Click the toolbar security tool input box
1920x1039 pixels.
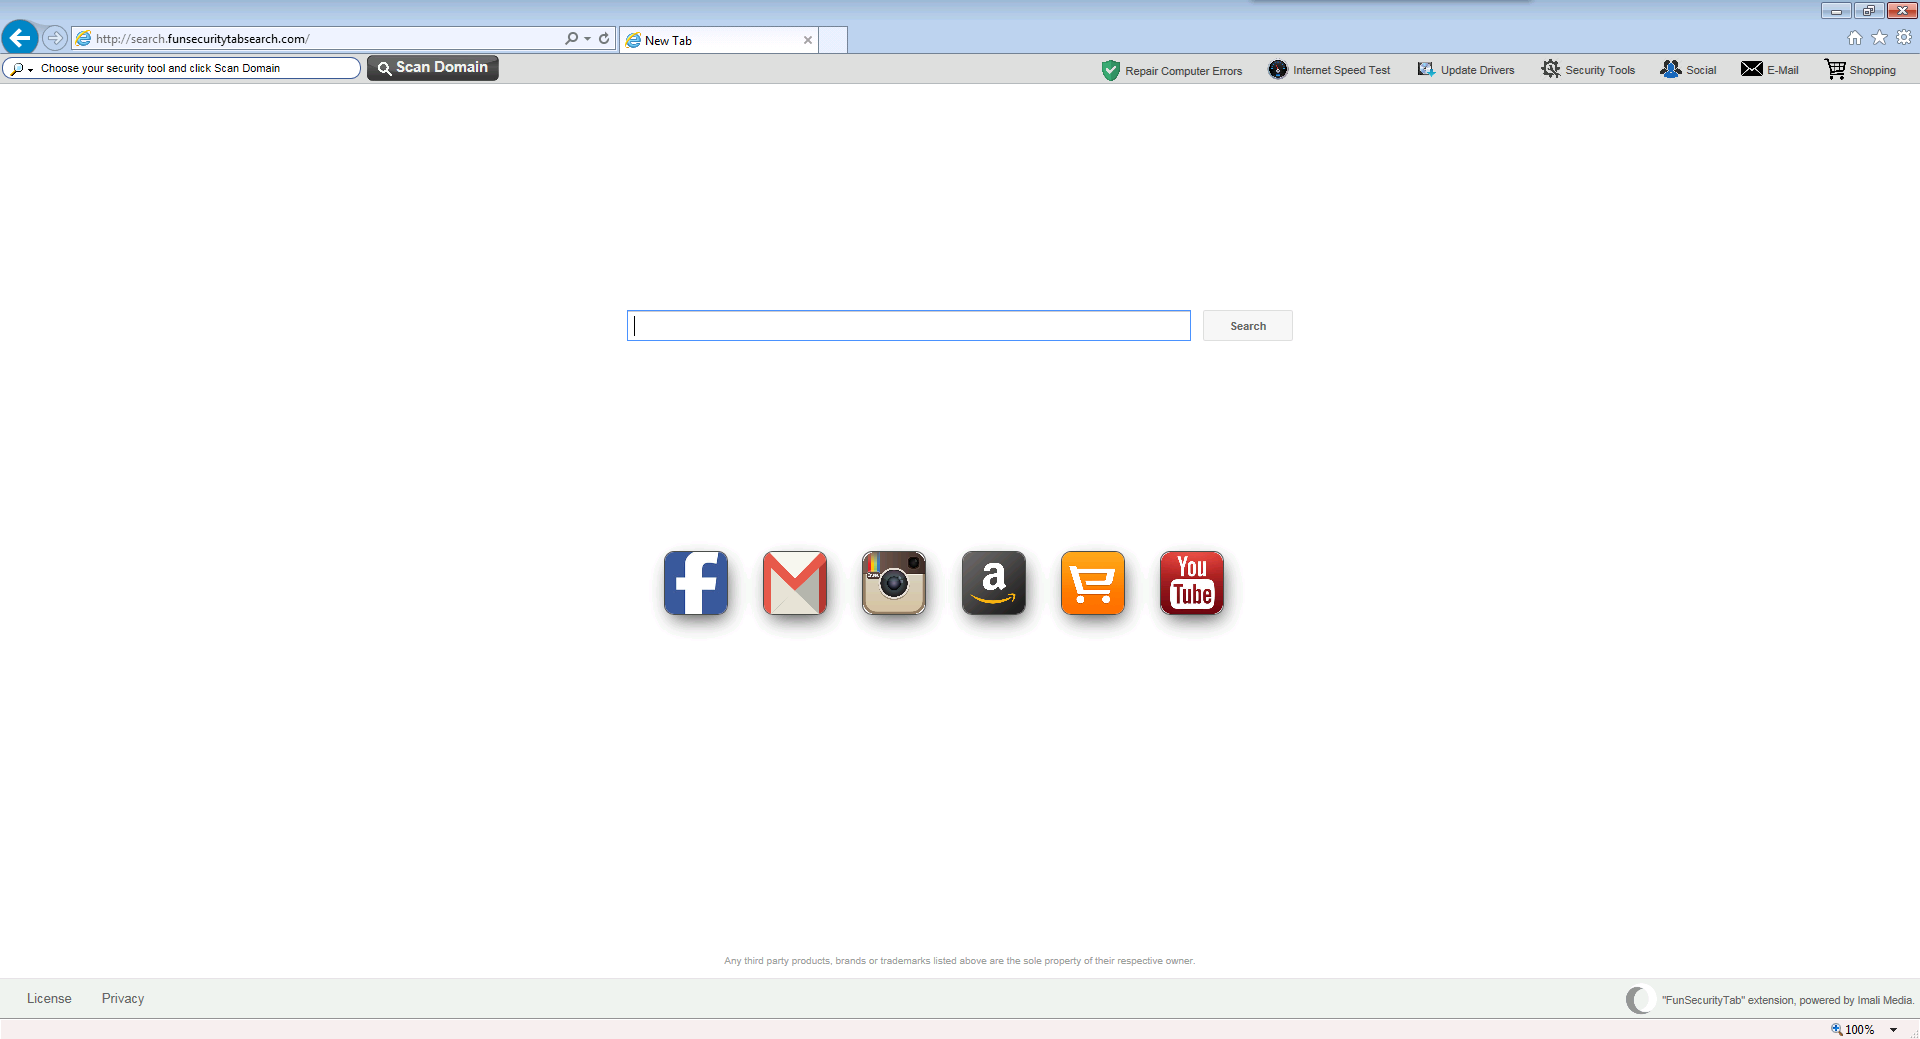click(x=182, y=68)
